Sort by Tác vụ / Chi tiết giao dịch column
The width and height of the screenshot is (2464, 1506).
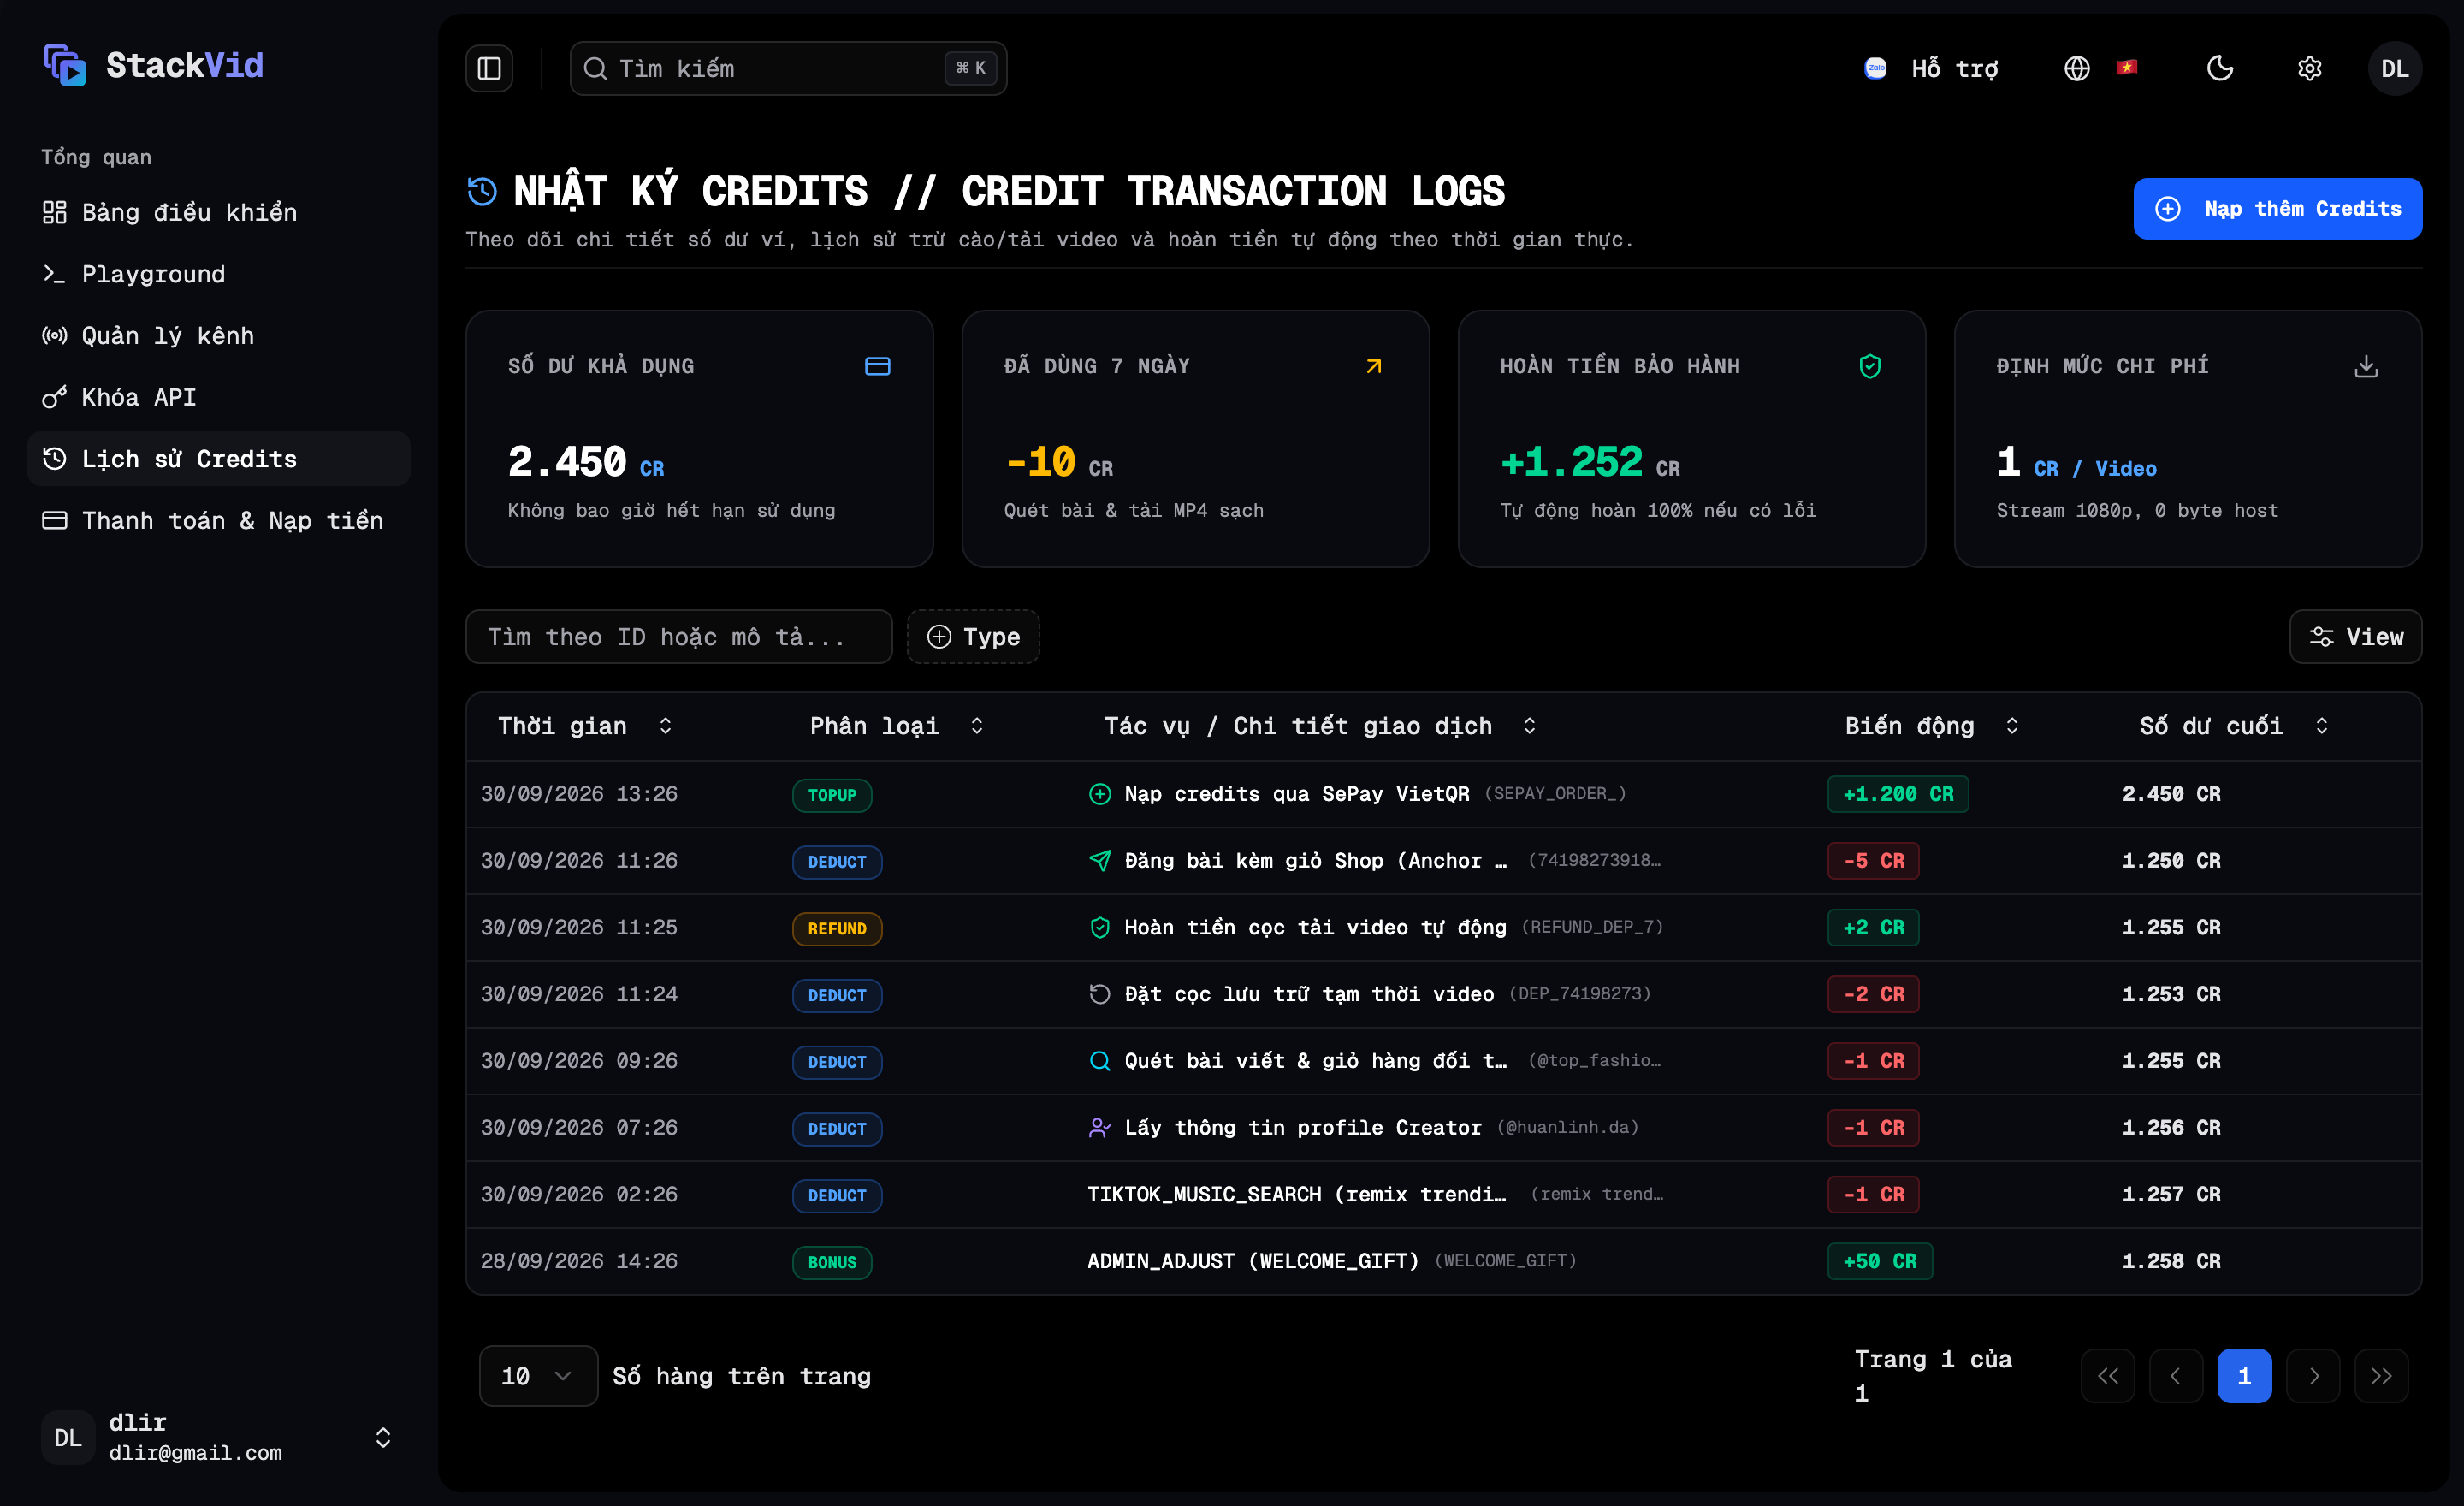point(1319,726)
